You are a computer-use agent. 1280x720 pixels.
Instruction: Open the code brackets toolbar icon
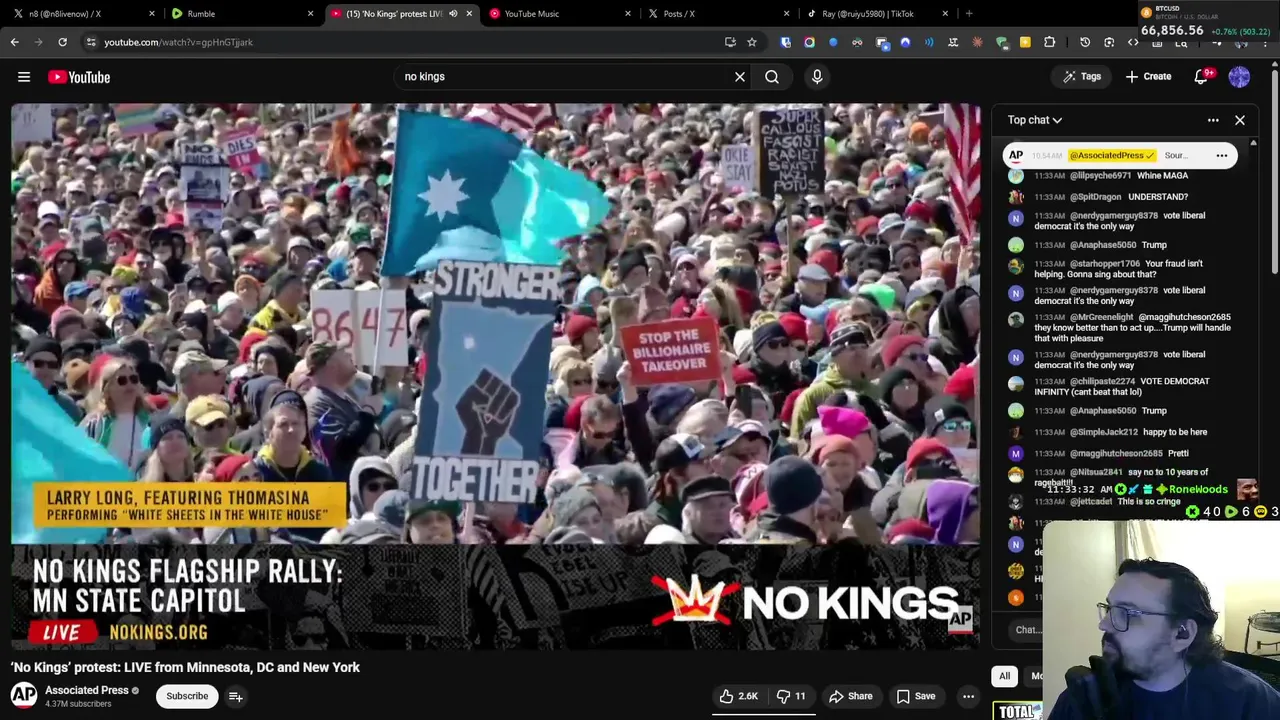pos(1133,42)
